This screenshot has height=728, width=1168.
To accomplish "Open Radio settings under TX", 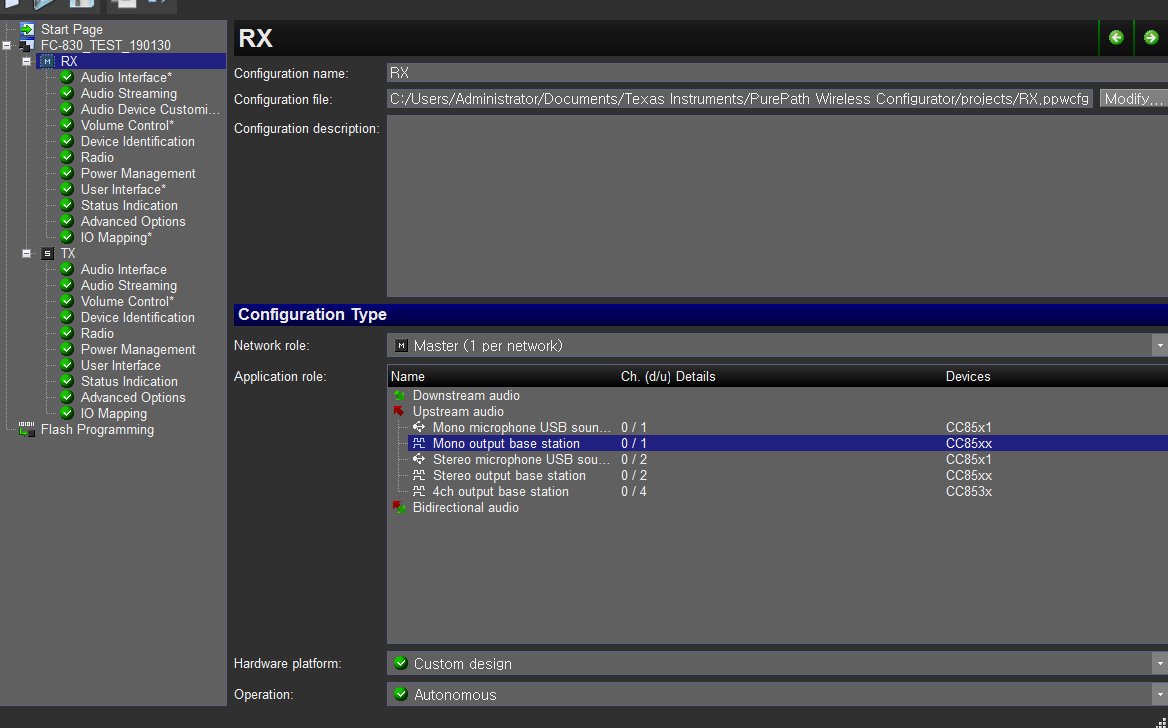I will coord(97,334).
